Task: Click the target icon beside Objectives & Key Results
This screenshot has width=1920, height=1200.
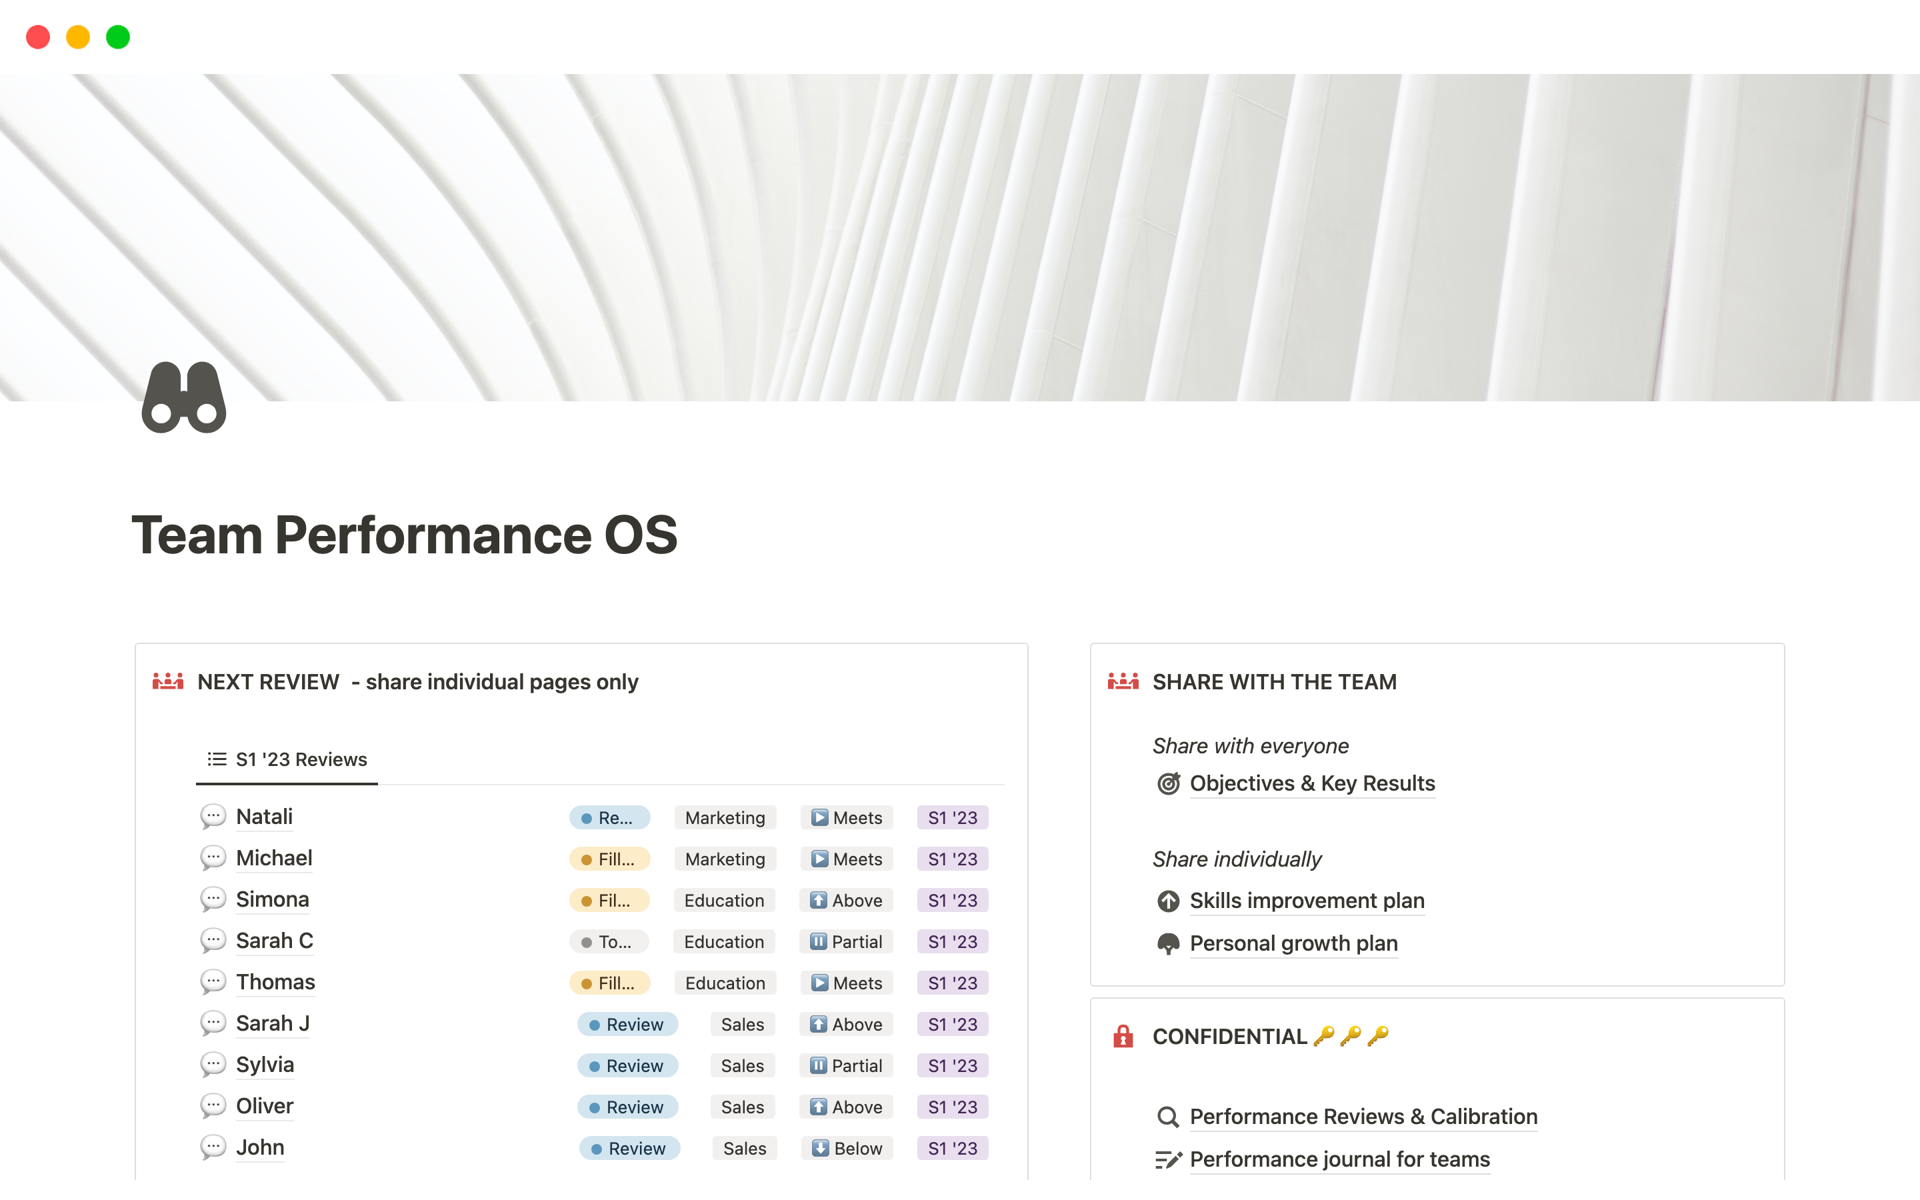Action: pyautogui.click(x=1168, y=784)
